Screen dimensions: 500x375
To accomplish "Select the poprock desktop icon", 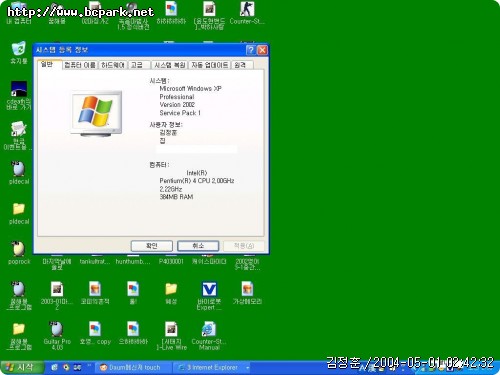I will [19, 249].
